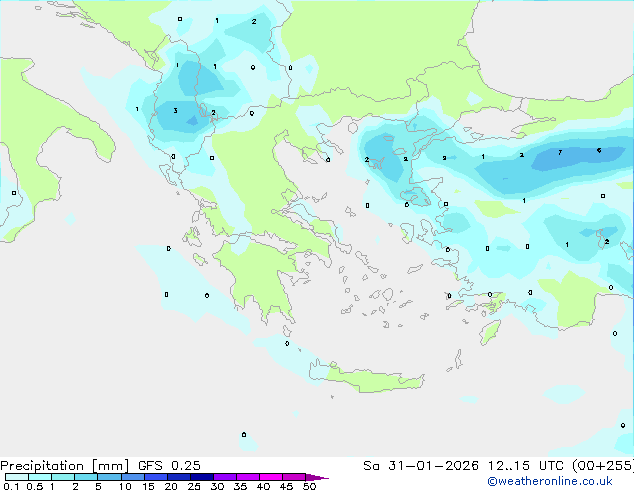This screenshot has width=634, height=490.
Task: Click the "Sa 31-01-2026" date text
Action: pyautogui.click(x=421, y=466)
